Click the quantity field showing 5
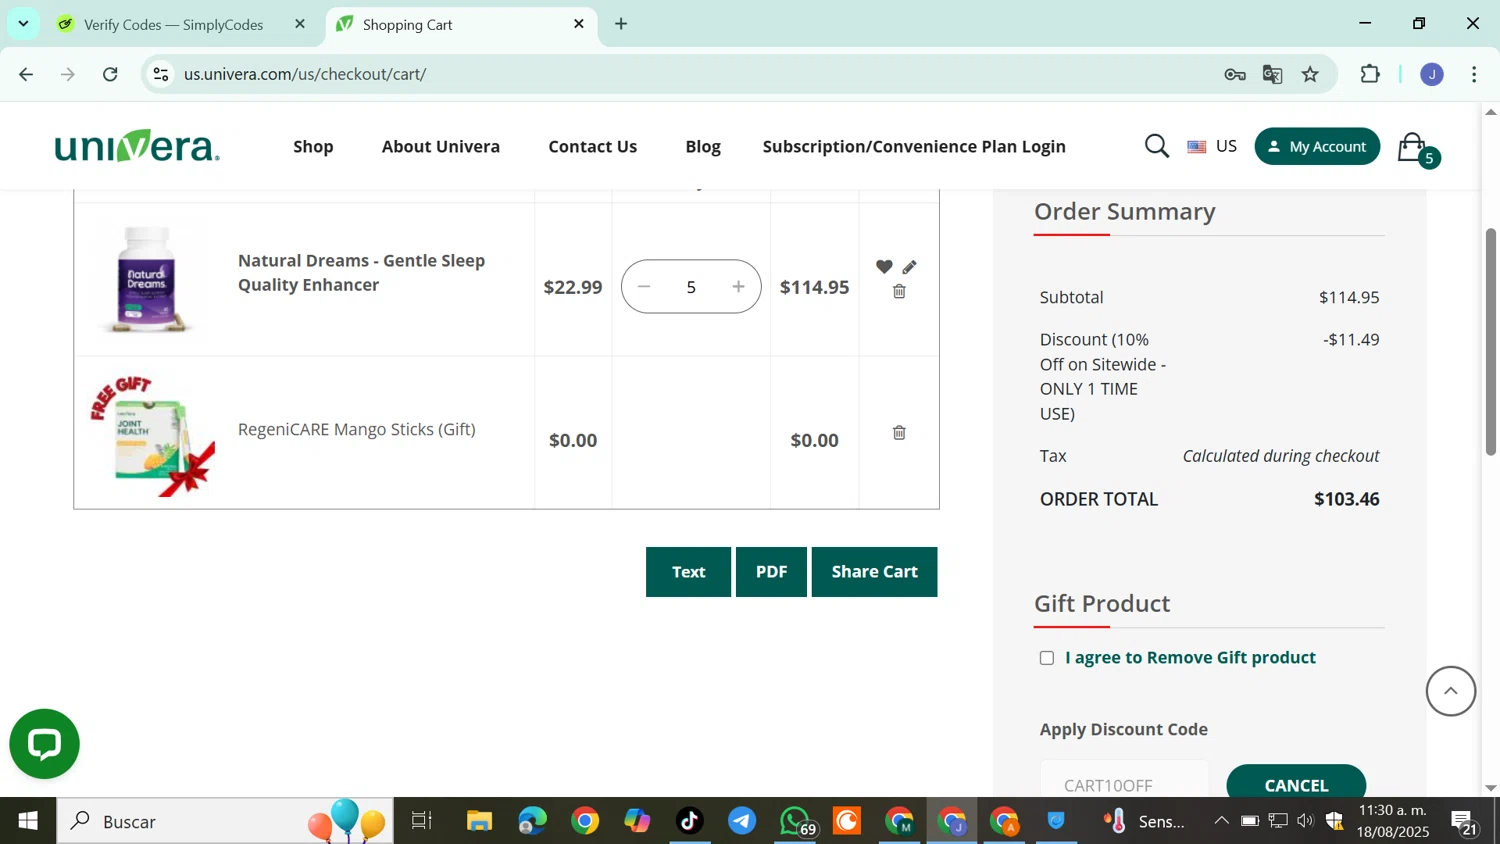The image size is (1500, 844). pos(691,287)
